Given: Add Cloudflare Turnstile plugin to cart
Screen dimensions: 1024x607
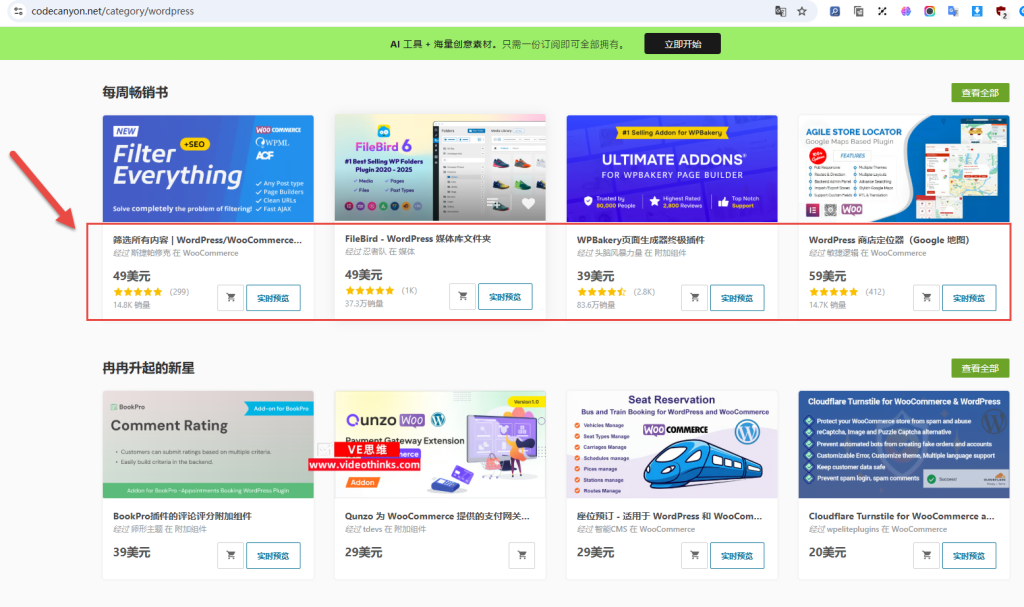Looking at the screenshot, I should pyautogui.click(x=925, y=555).
